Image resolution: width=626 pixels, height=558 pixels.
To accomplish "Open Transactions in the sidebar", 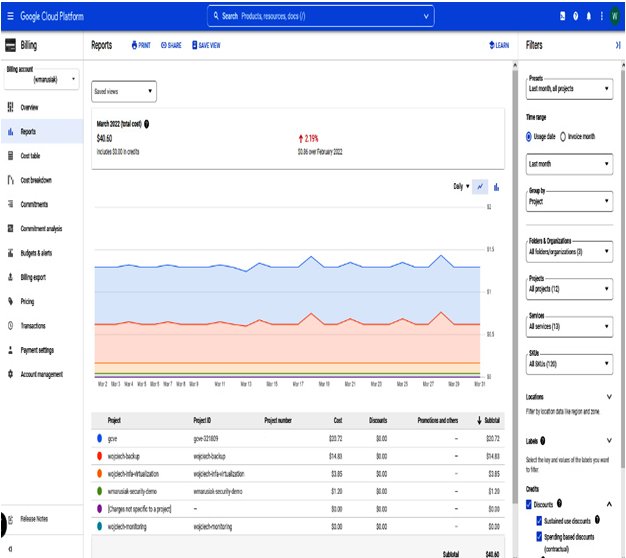I will [x=42, y=325].
